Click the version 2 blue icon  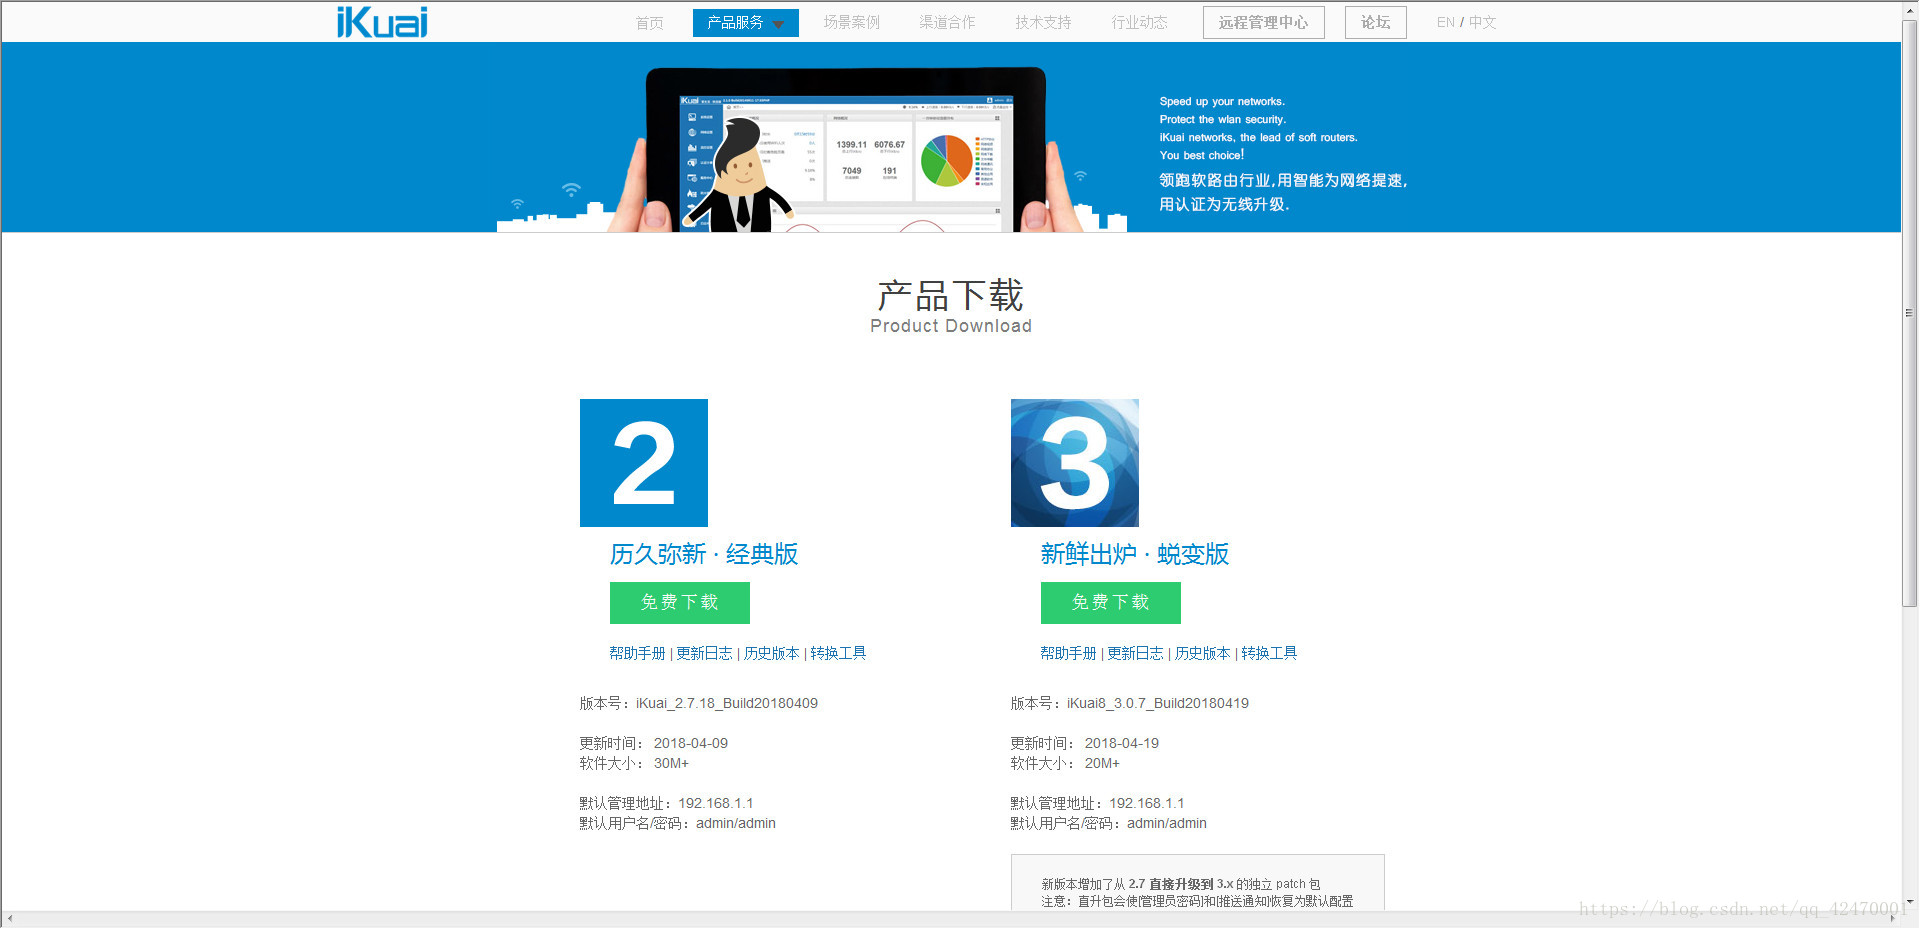[x=644, y=463]
